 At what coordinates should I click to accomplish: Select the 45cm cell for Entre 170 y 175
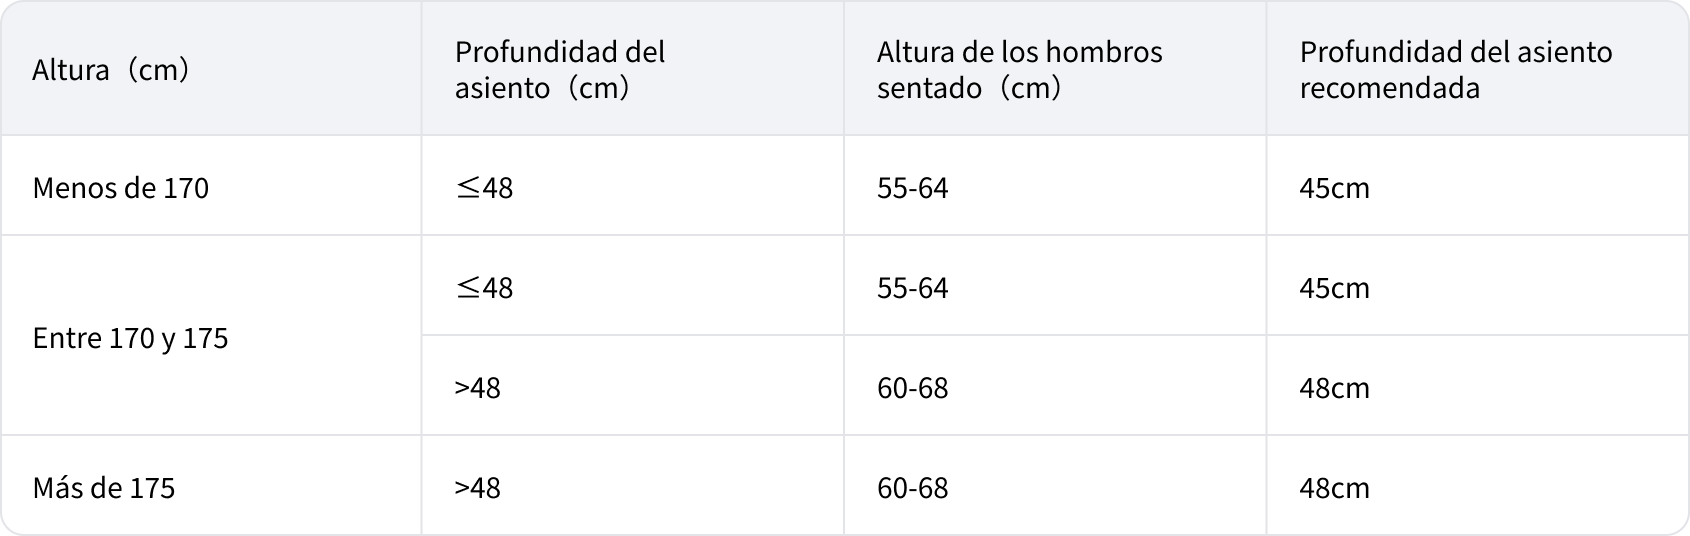pos(1334,288)
